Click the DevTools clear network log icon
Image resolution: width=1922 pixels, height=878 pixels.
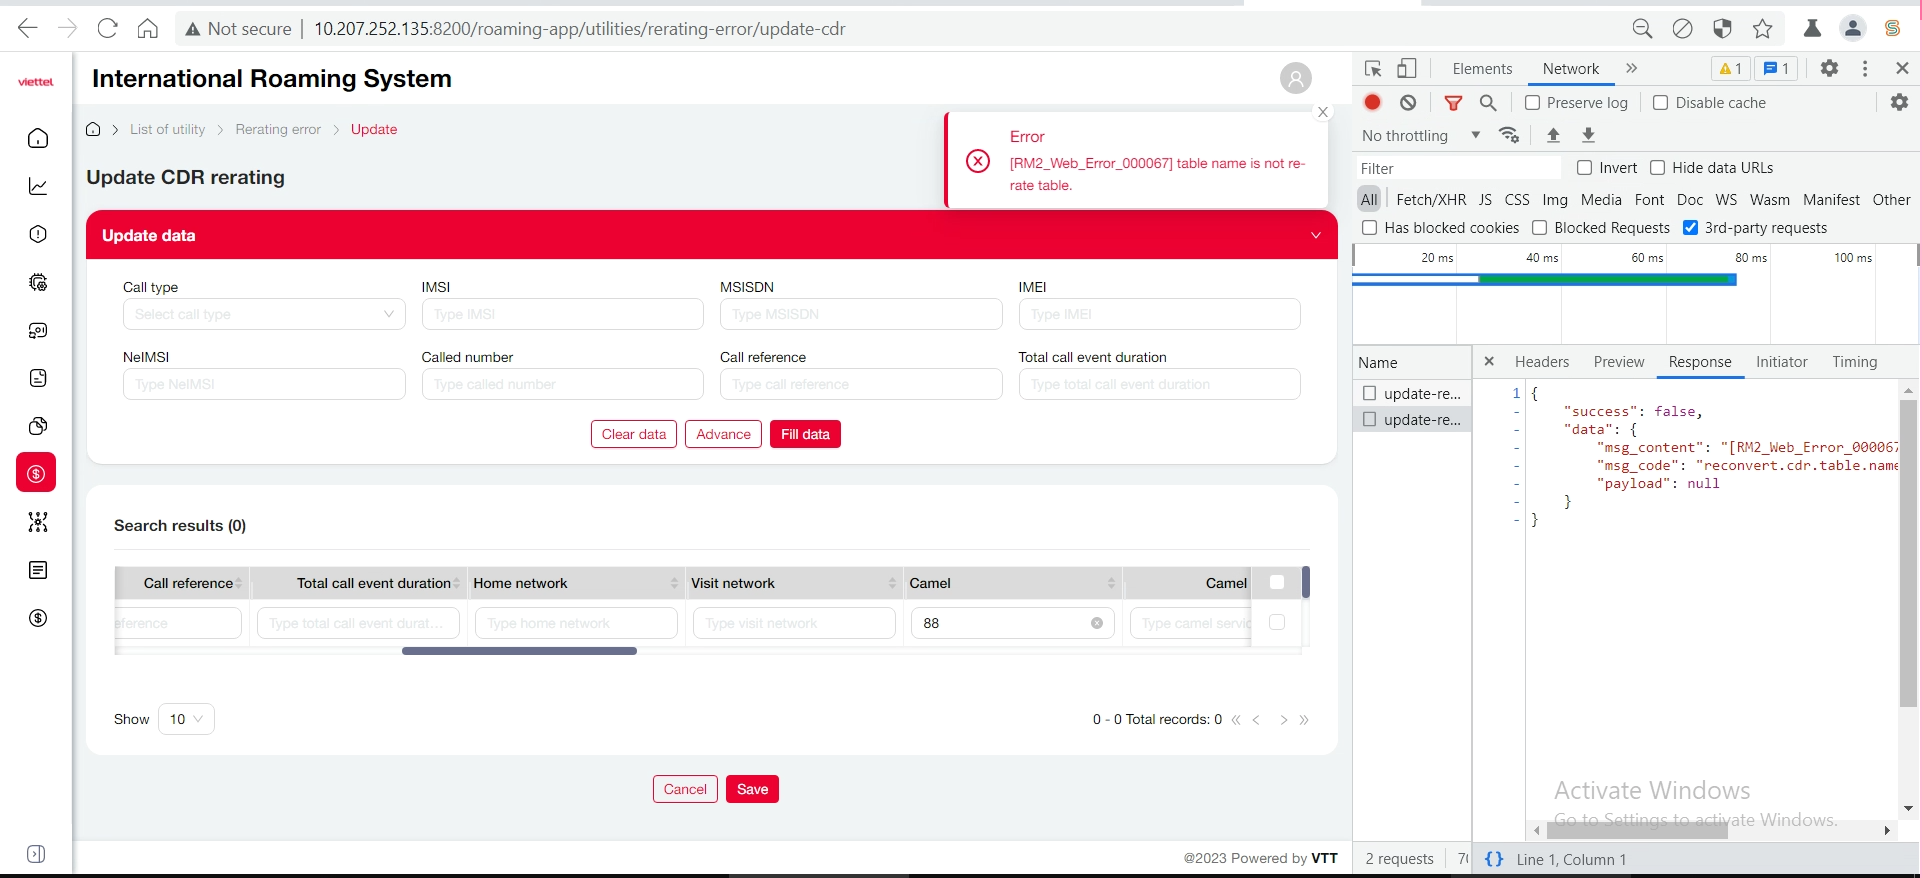tap(1408, 102)
